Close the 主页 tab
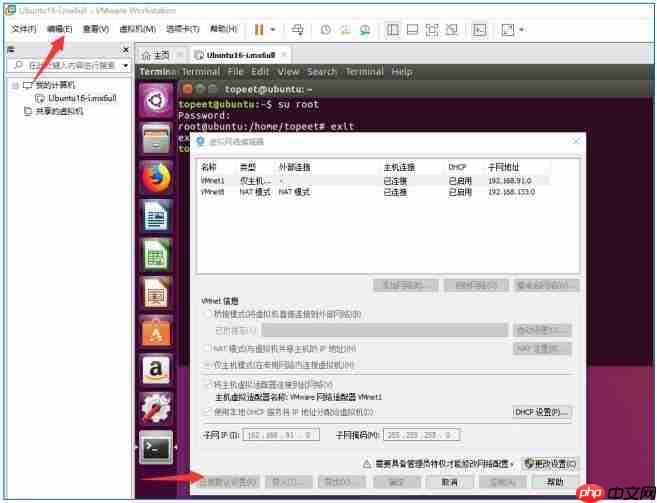The width and height of the screenshot is (657, 503). pyautogui.click(x=180, y=55)
